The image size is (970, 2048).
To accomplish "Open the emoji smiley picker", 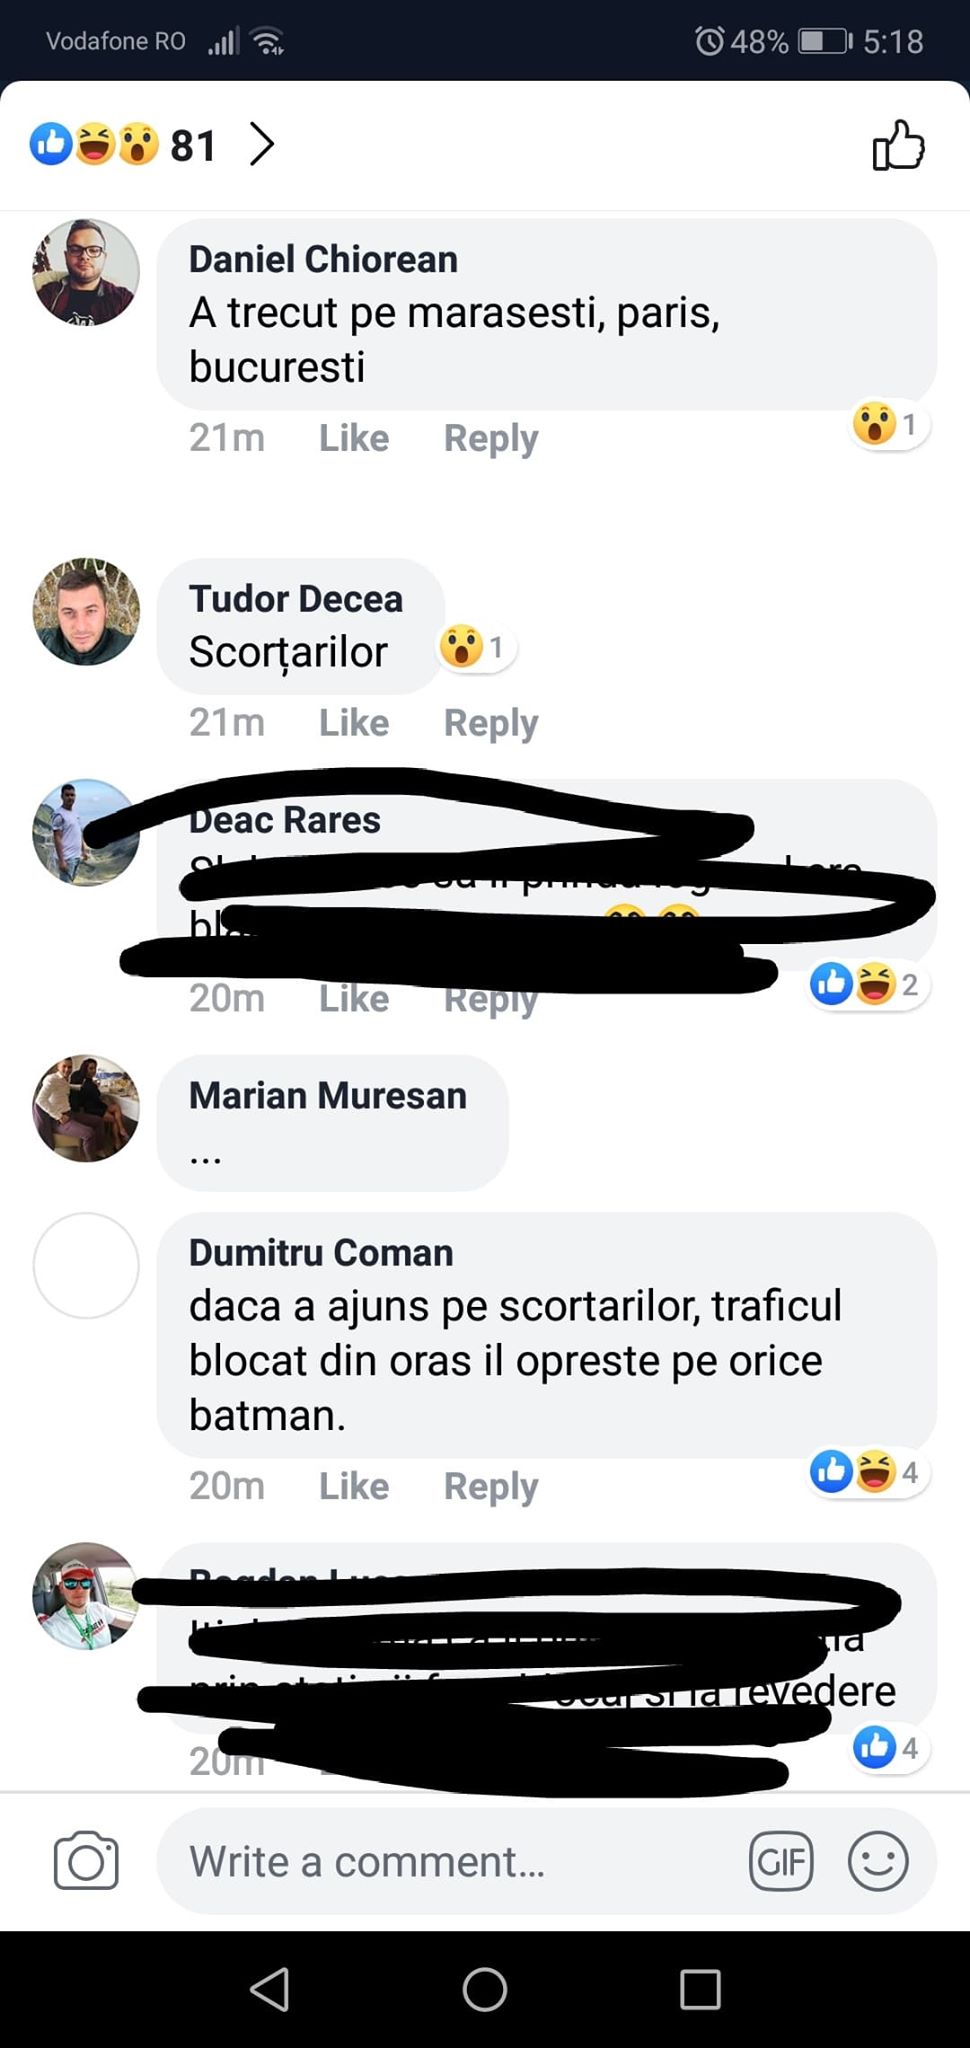I will click(878, 1862).
